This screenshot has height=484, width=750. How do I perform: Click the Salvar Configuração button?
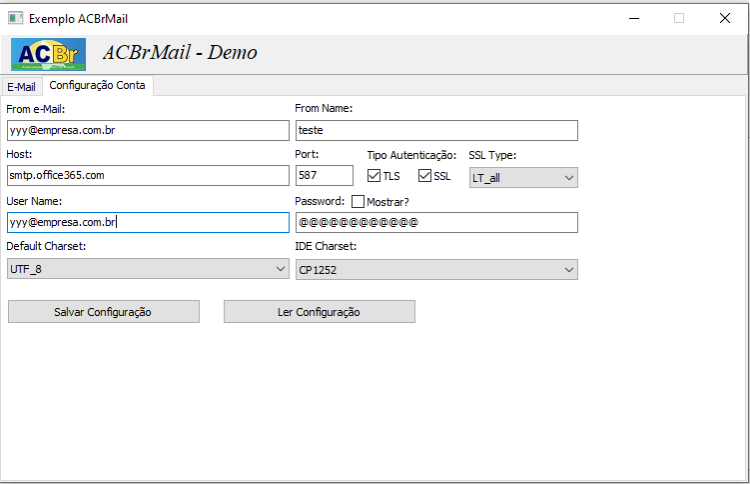(104, 312)
